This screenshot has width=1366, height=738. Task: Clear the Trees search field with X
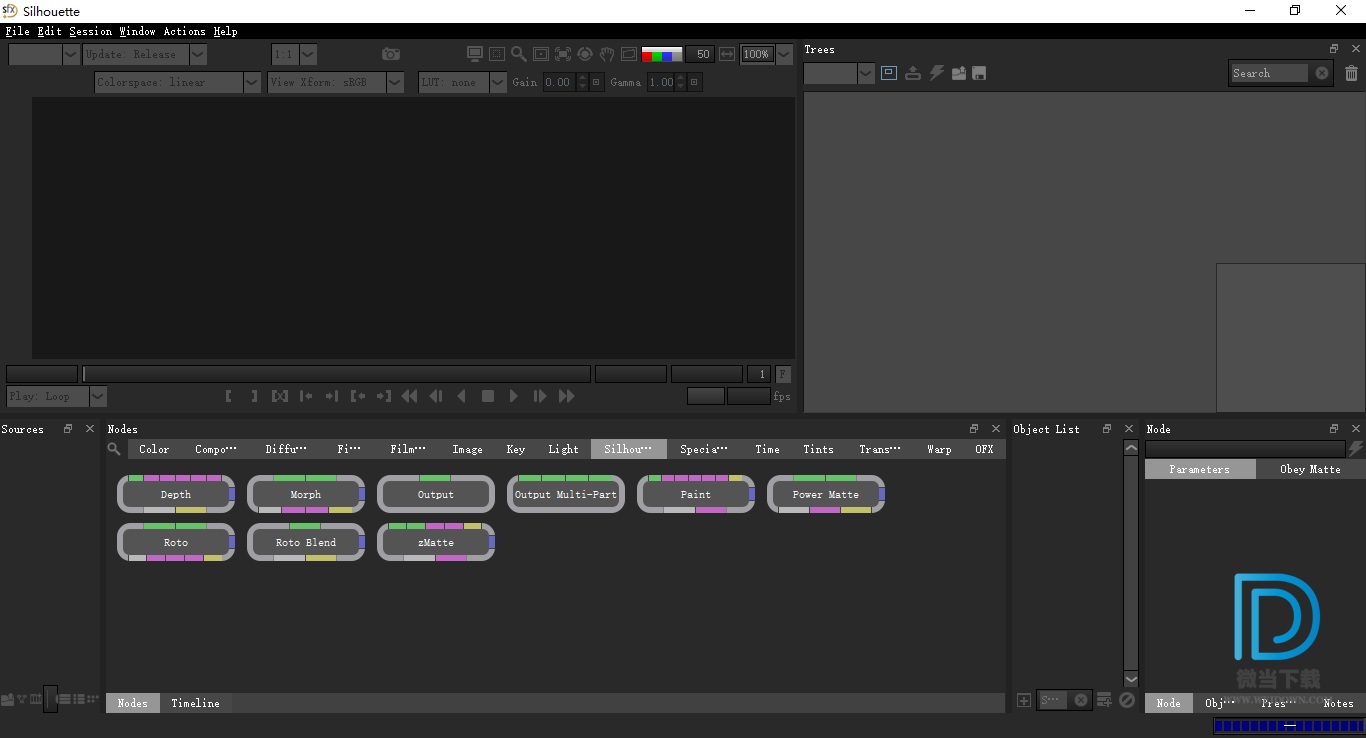[x=1322, y=73]
